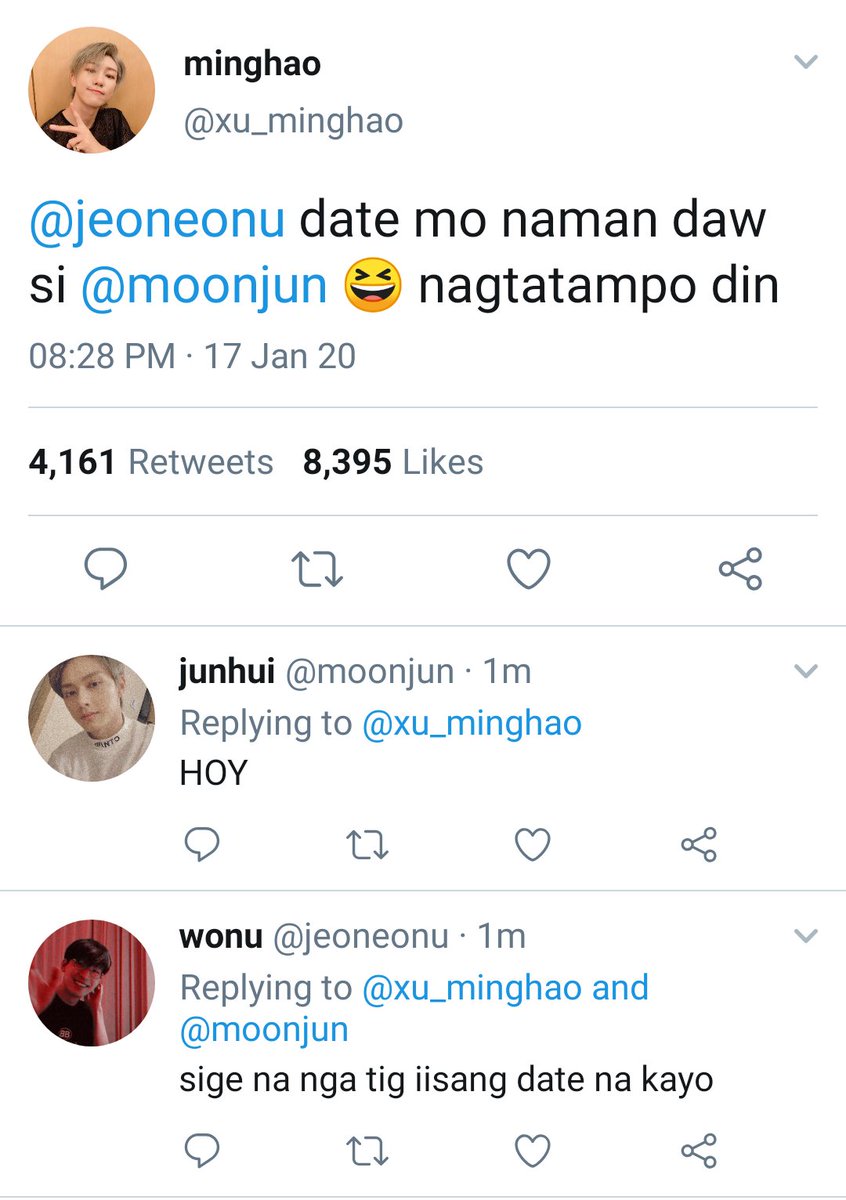View the 8,395 Likes list

[x=393, y=462]
